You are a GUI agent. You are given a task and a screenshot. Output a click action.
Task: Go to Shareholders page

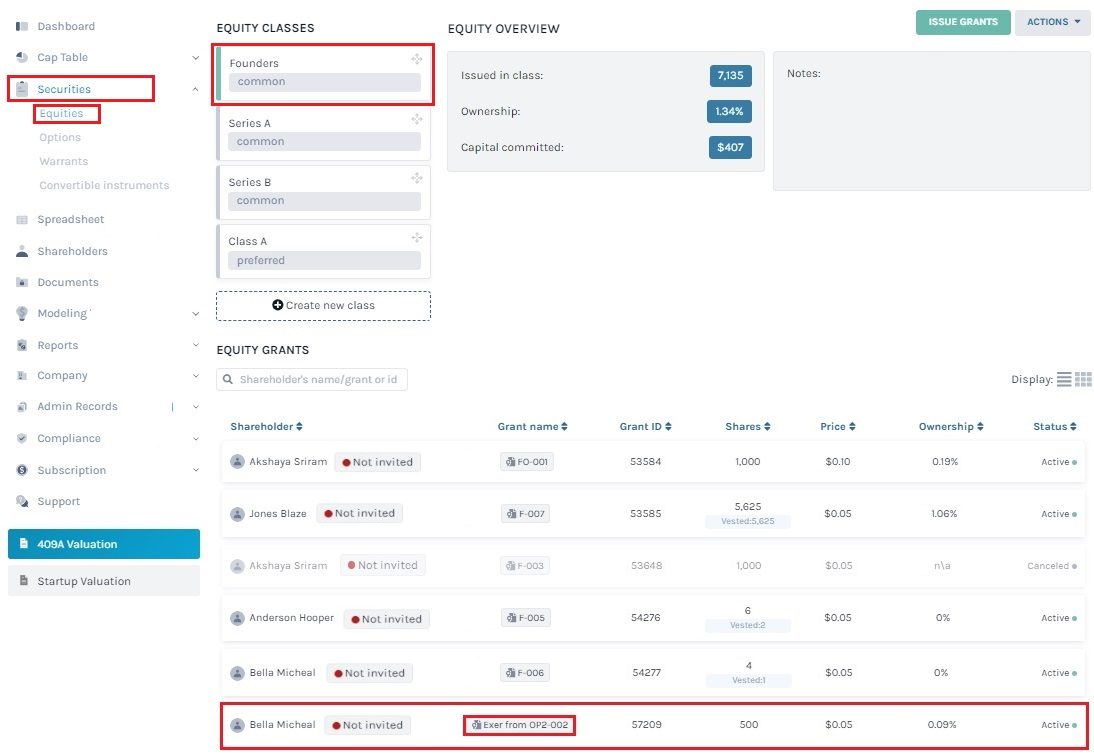tap(73, 251)
